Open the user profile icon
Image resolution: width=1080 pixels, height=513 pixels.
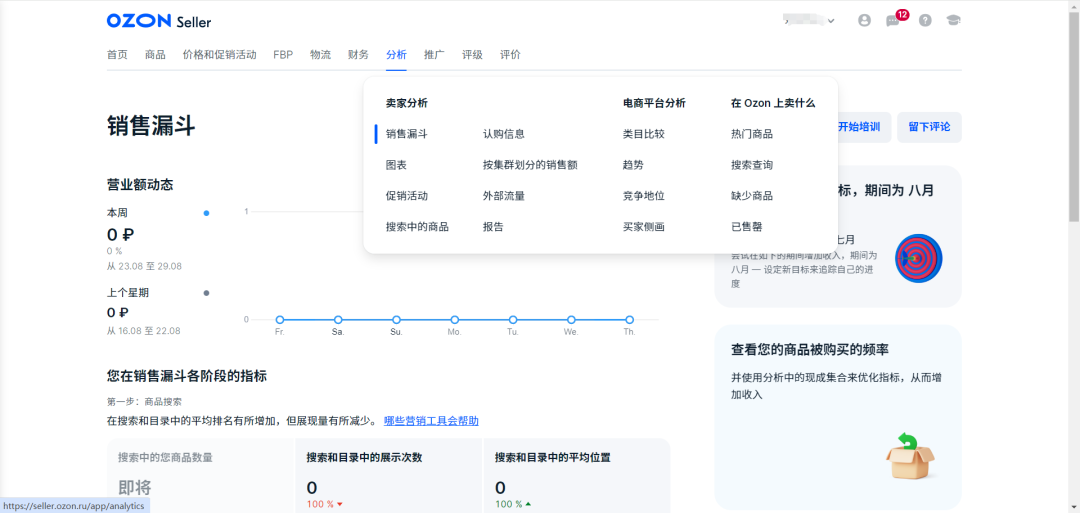pyautogui.click(x=864, y=21)
